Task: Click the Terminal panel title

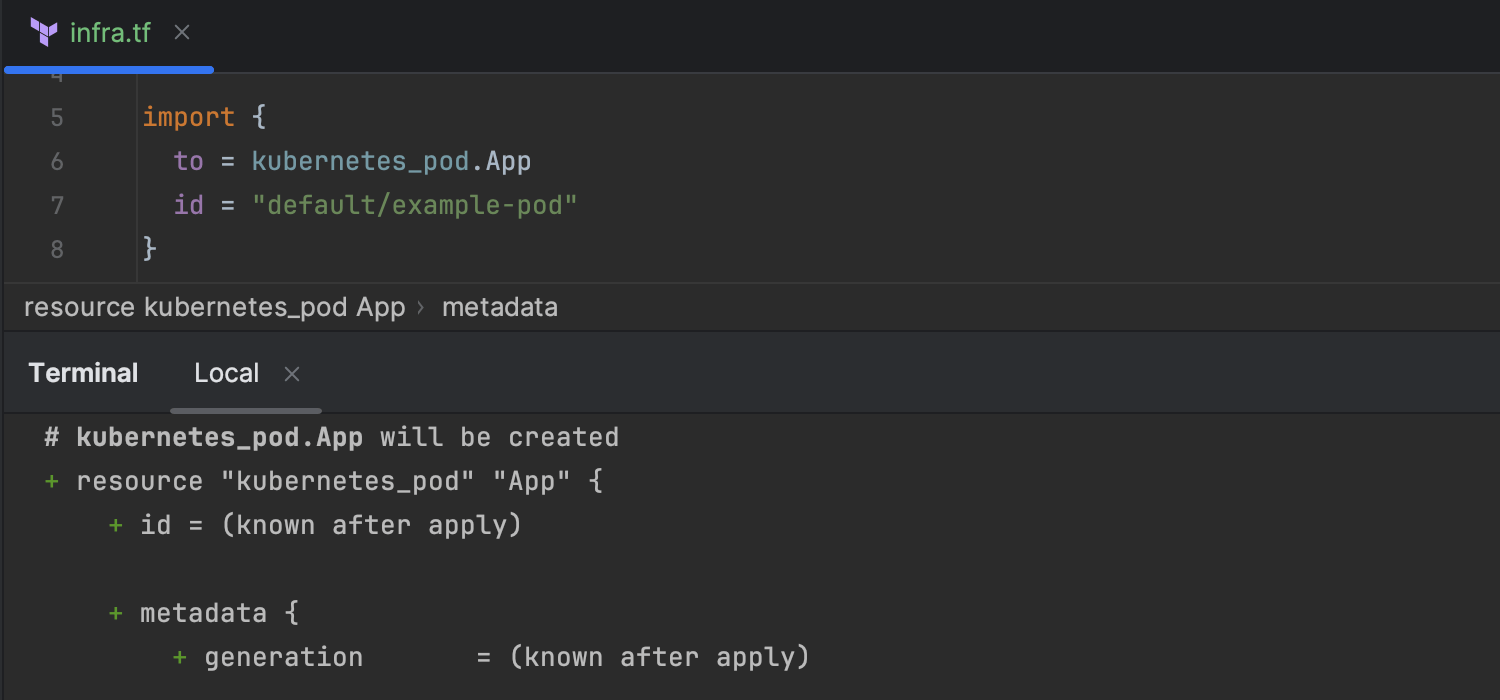Action: tap(83, 374)
